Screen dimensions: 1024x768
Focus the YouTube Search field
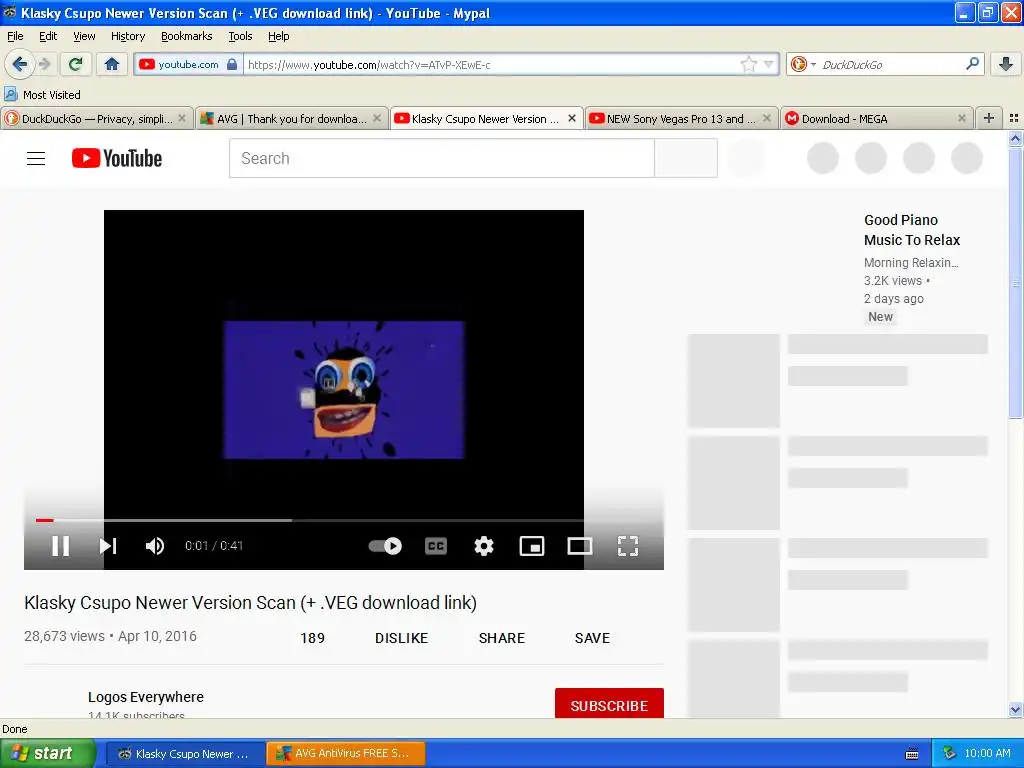[x=441, y=158]
